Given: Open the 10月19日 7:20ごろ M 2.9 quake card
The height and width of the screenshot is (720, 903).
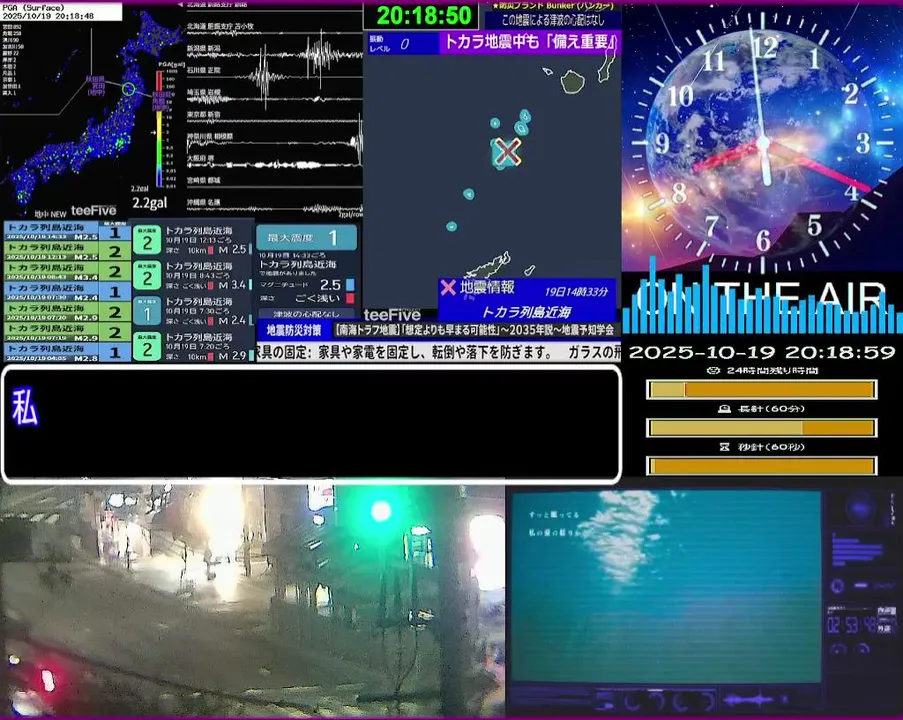Looking at the screenshot, I should pyautogui.click(x=193, y=346).
